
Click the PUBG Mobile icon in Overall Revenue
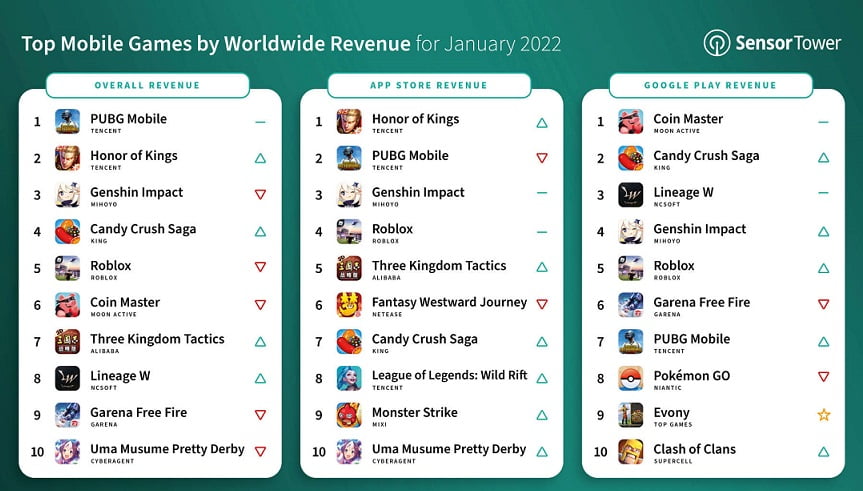68,122
